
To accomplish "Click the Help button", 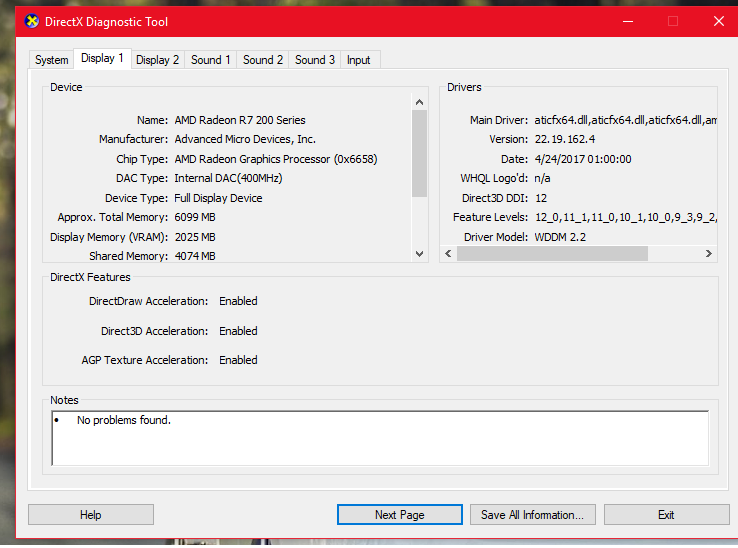I will pyautogui.click(x=91, y=515).
